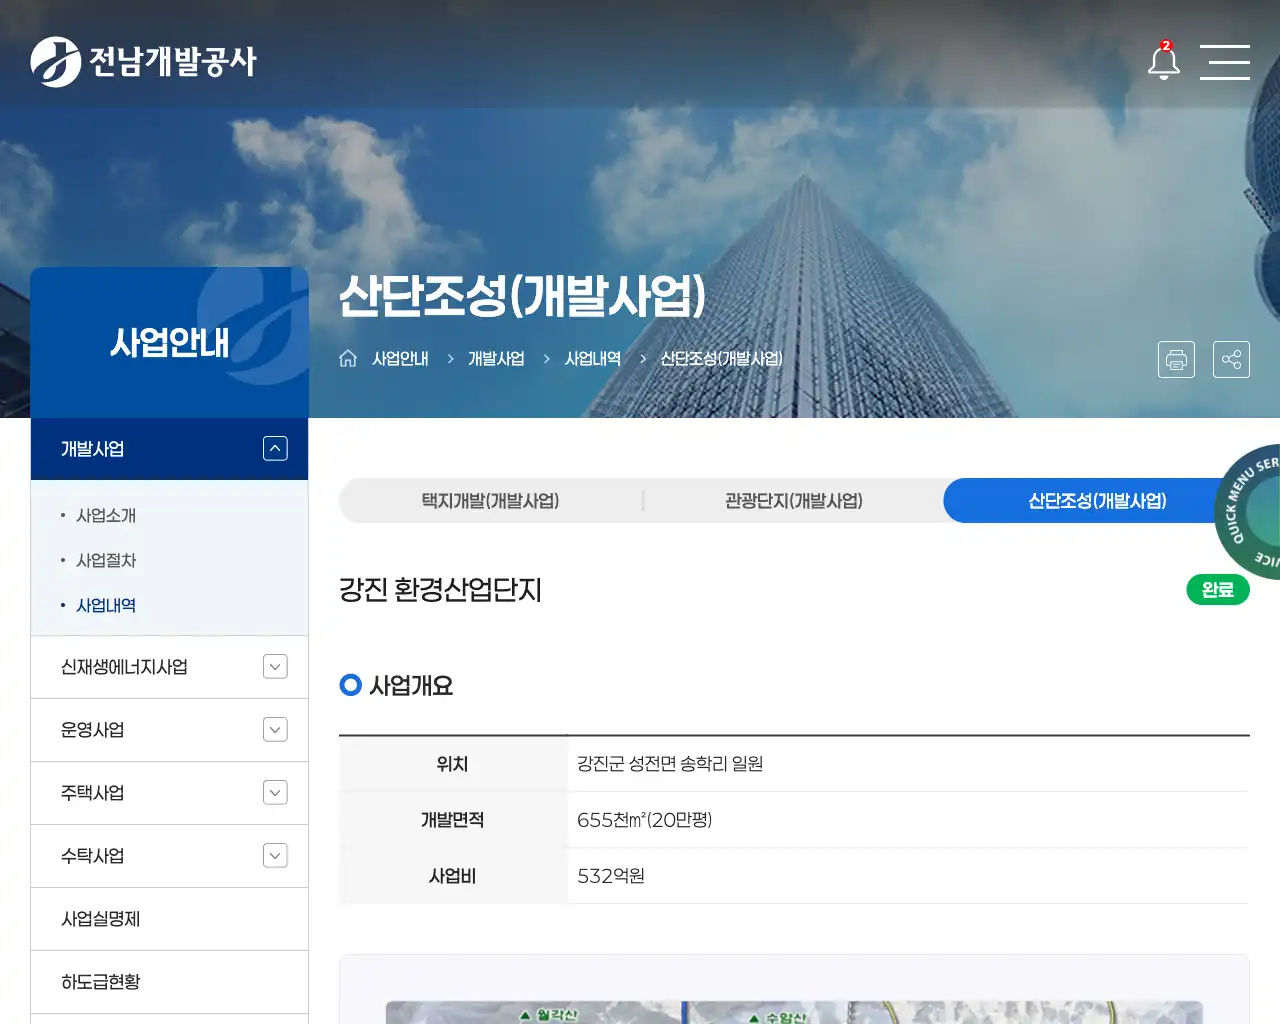
Task: Click the 655천㎡(20만평) value
Action: pyautogui.click(x=645, y=820)
